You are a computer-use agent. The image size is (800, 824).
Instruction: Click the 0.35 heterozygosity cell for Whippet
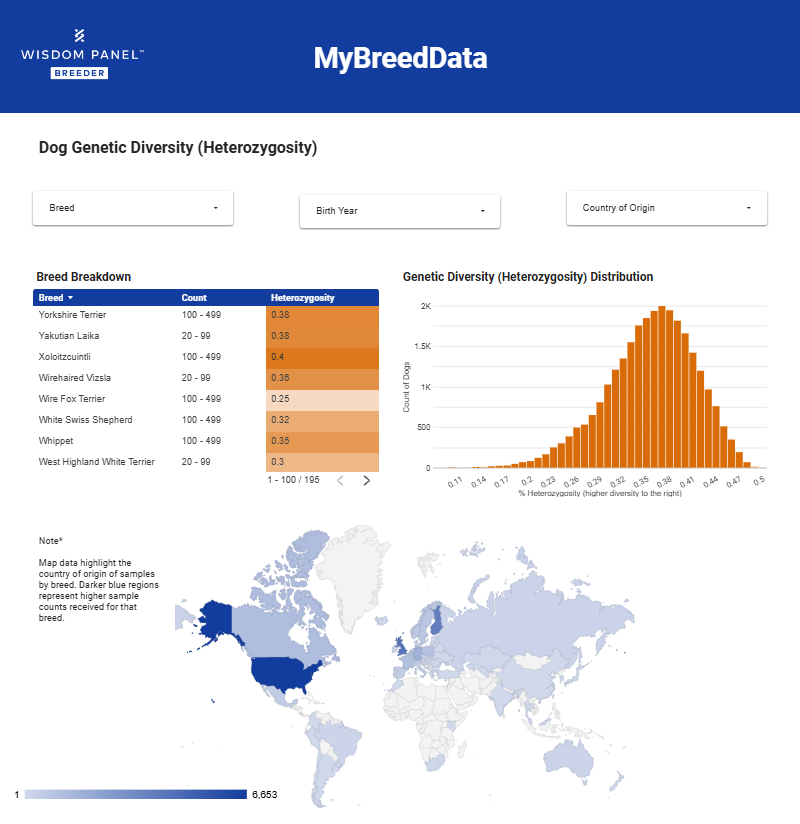click(322, 442)
